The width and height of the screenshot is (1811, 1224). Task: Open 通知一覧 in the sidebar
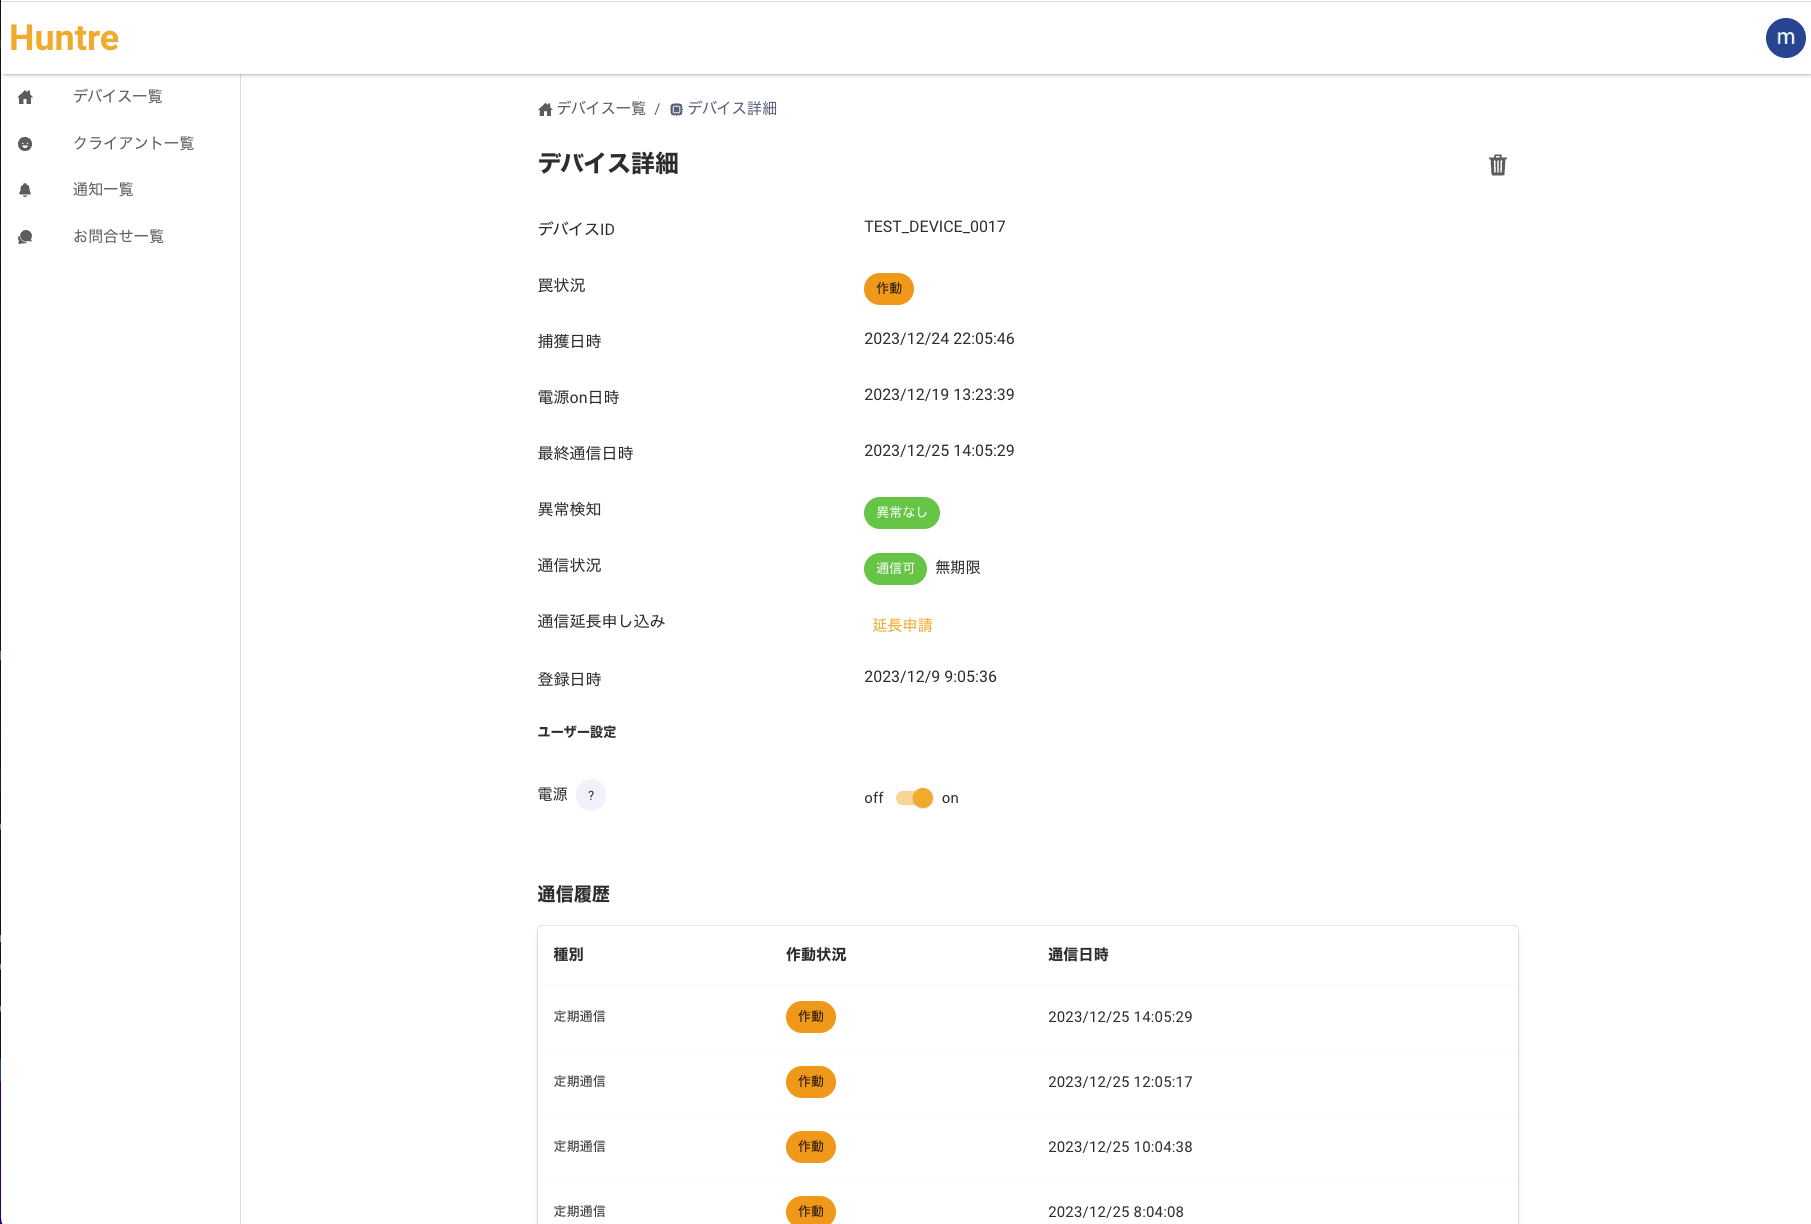103,189
